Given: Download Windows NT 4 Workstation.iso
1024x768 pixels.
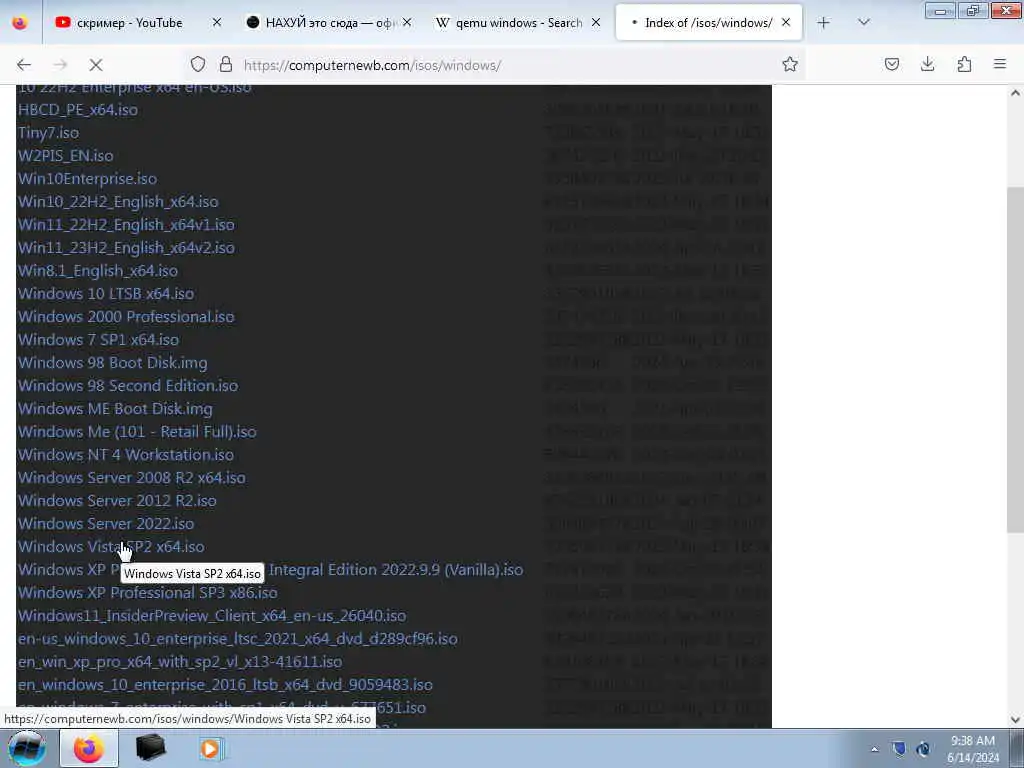Looking at the screenshot, I should [126, 455].
